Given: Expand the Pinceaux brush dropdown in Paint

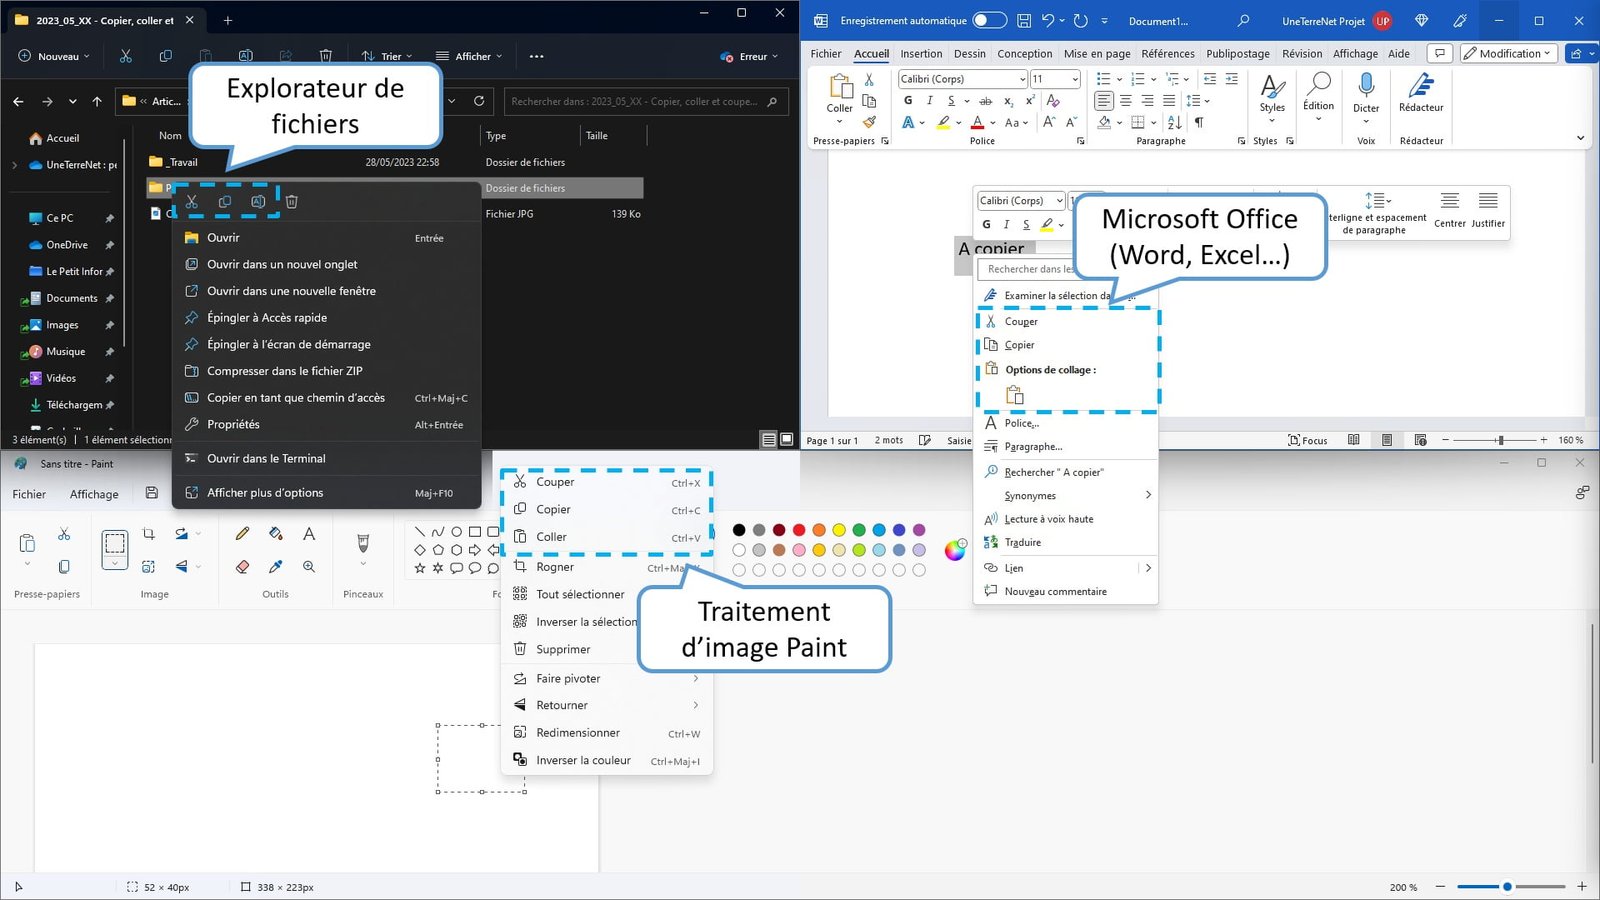Looking at the screenshot, I should (x=363, y=564).
